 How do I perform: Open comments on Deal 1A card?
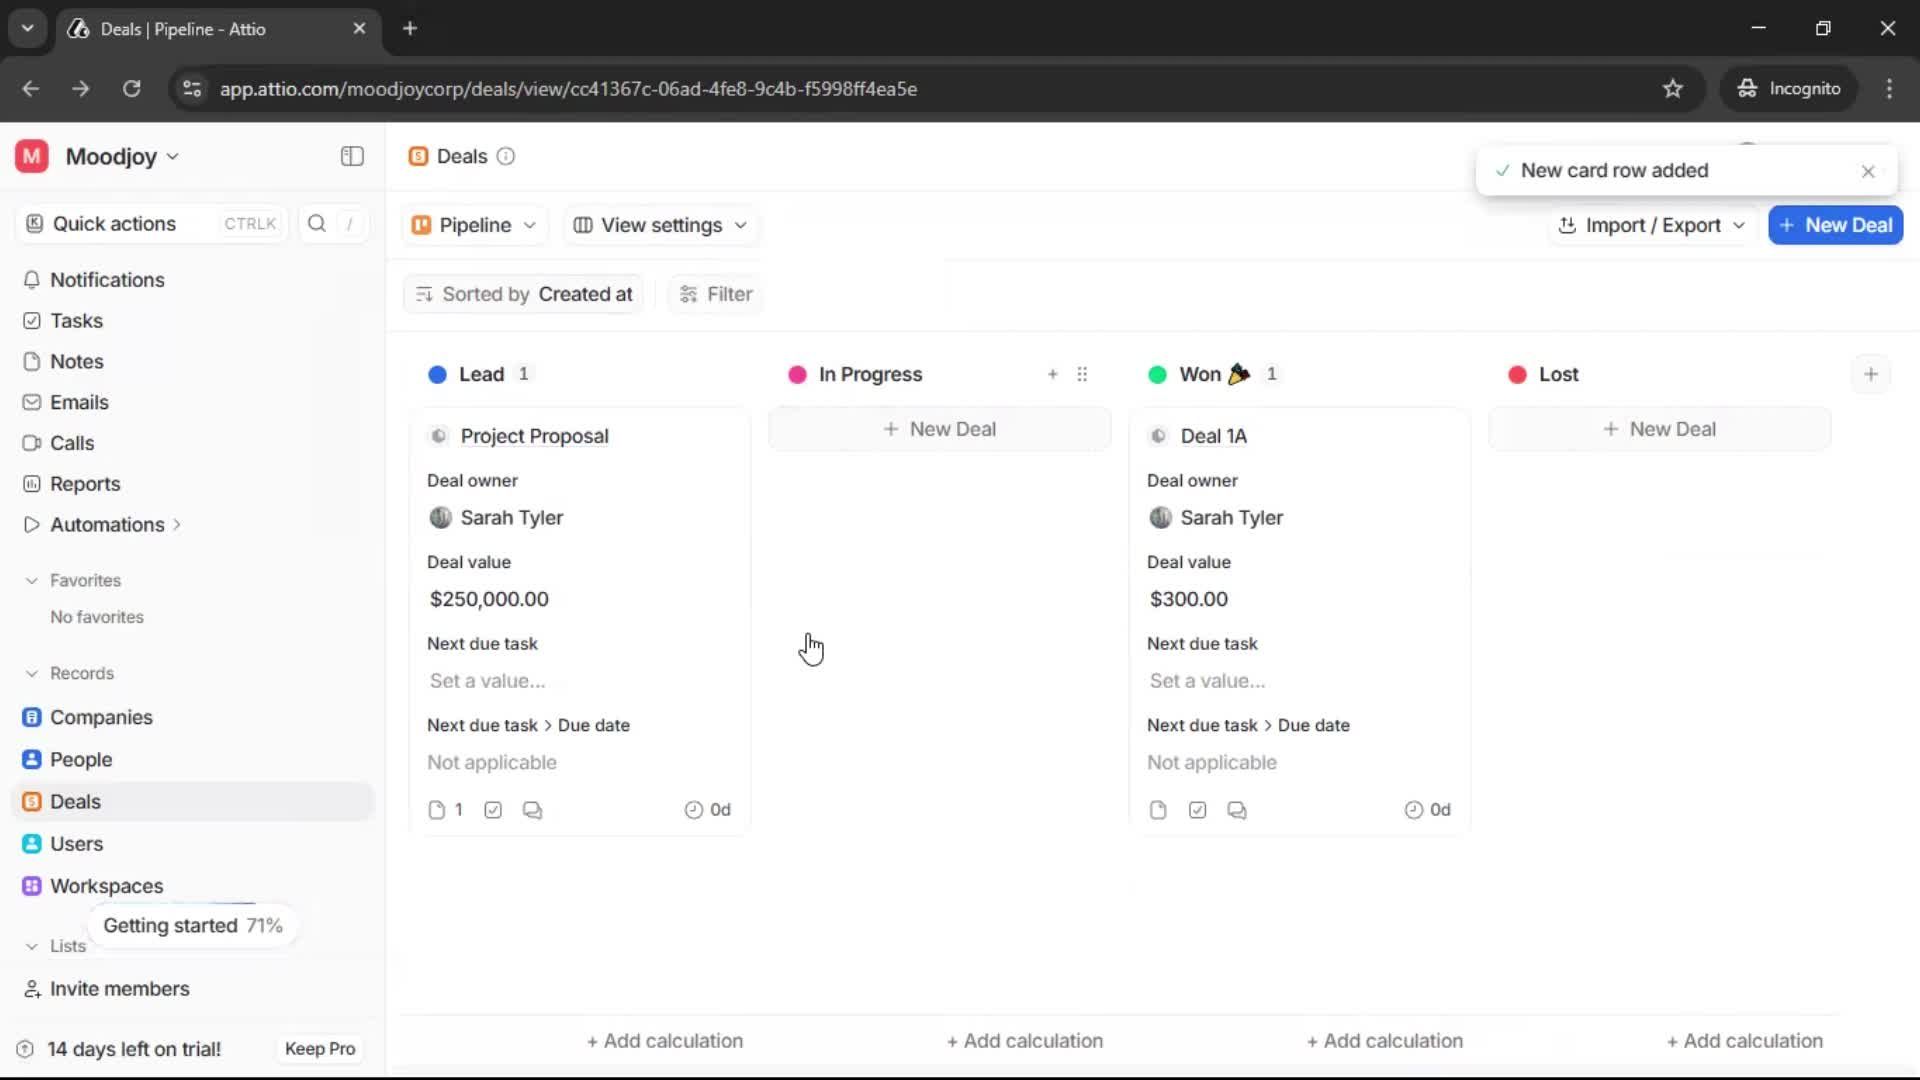click(1237, 810)
